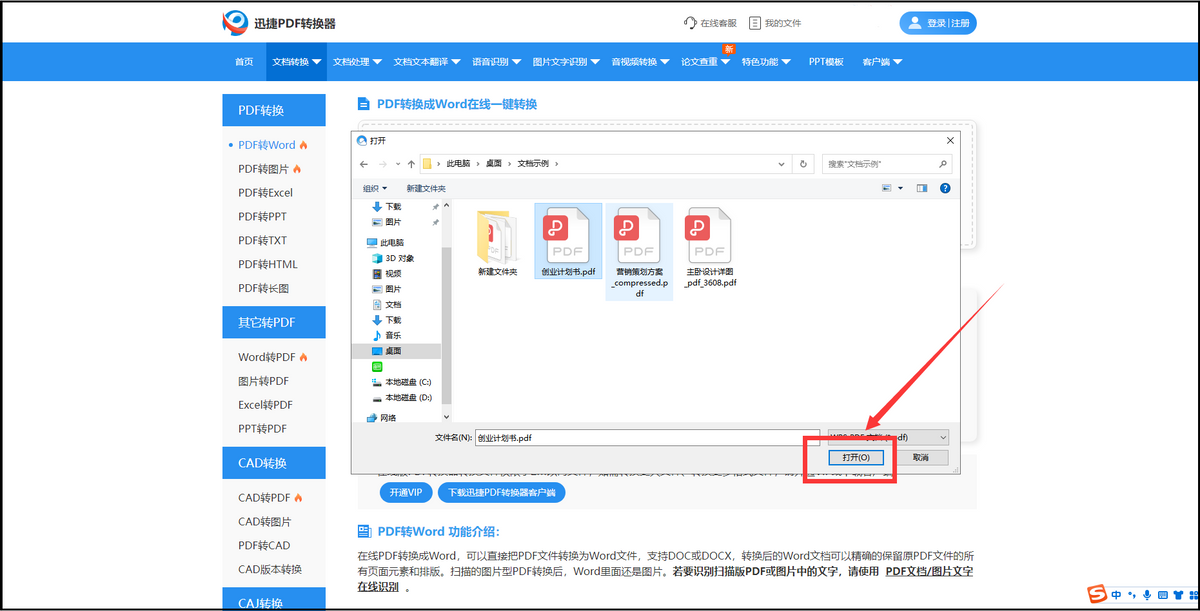Select 图片转PDF in the sidebar

coord(263,381)
